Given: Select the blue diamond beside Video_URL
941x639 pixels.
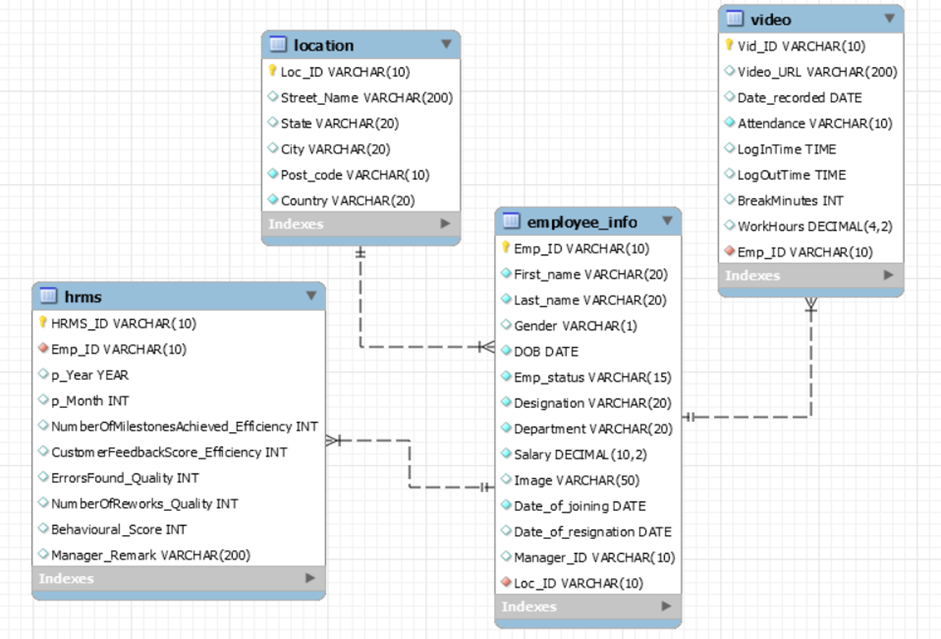Looking at the screenshot, I should [x=729, y=72].
